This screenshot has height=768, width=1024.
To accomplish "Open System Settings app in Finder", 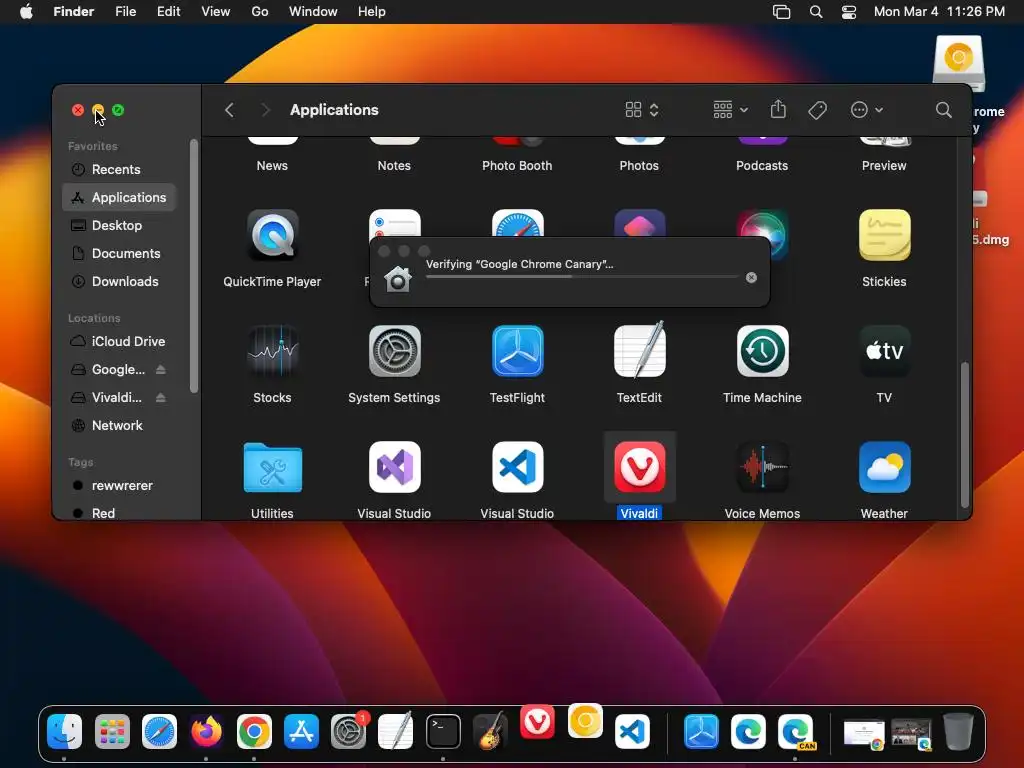I will pyautogui.click(x=394, y=351).
